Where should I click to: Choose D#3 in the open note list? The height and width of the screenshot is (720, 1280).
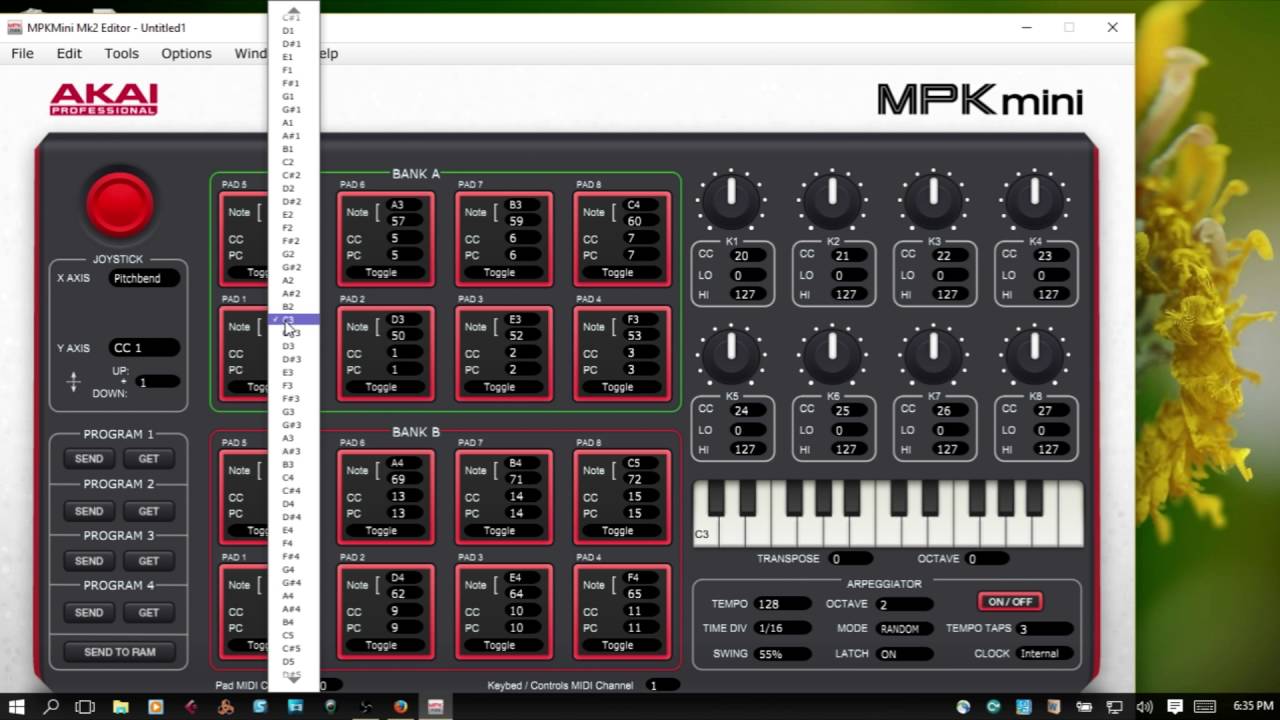coord(292,359)
